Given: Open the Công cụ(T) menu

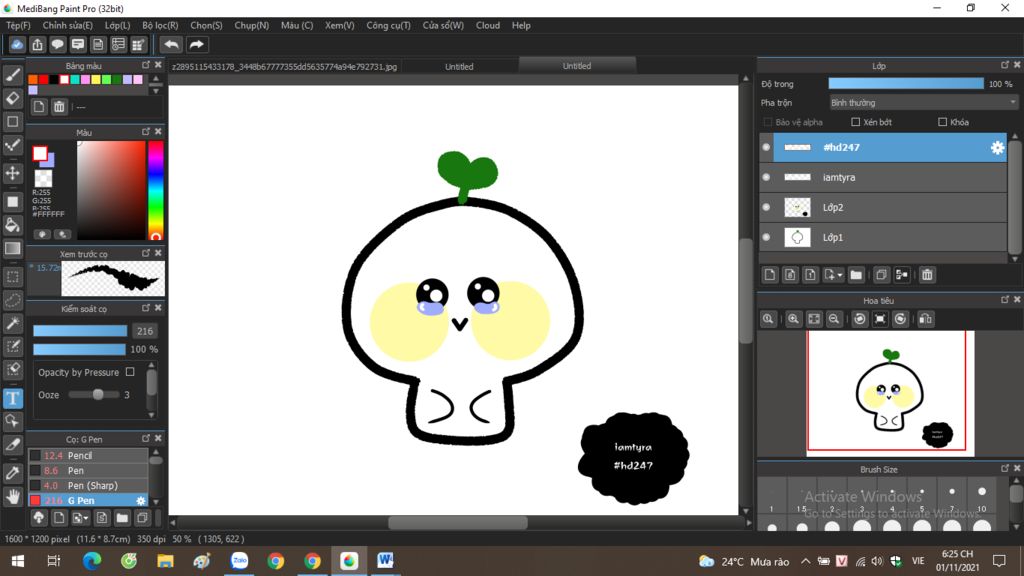Looking at the screenshot, I should coord(389,25).
